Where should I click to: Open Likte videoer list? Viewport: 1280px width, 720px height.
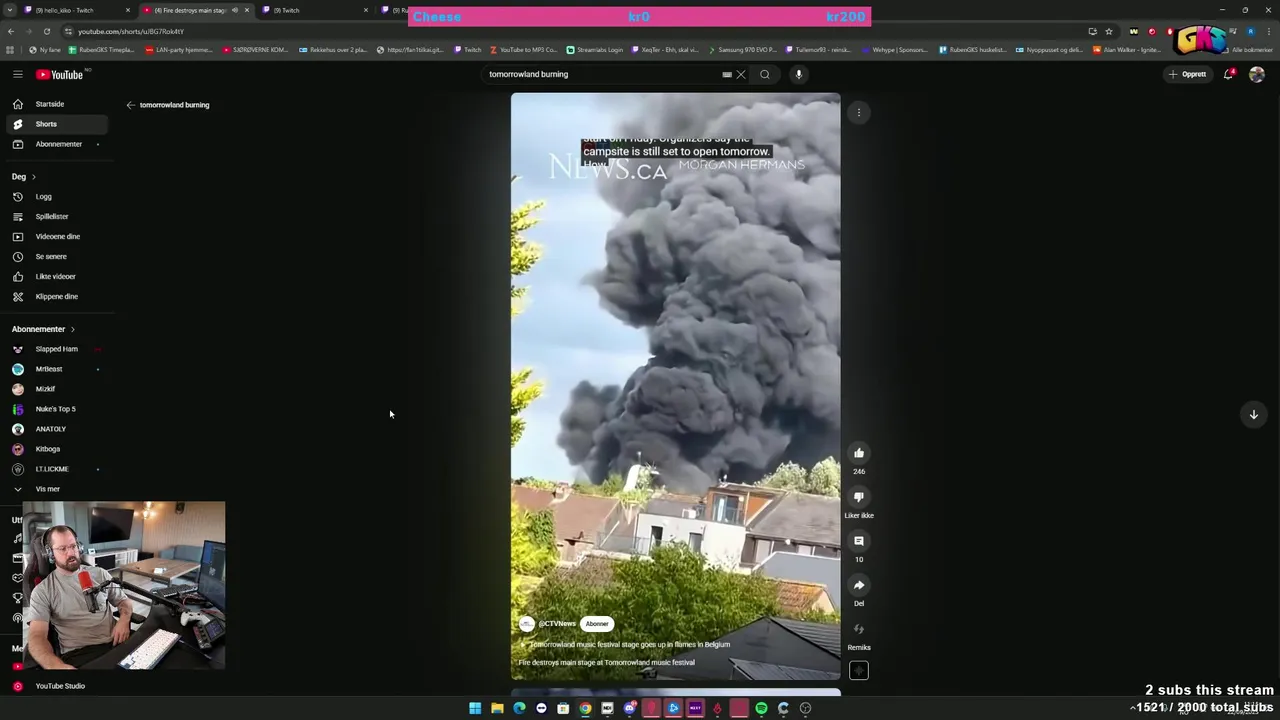56,277
